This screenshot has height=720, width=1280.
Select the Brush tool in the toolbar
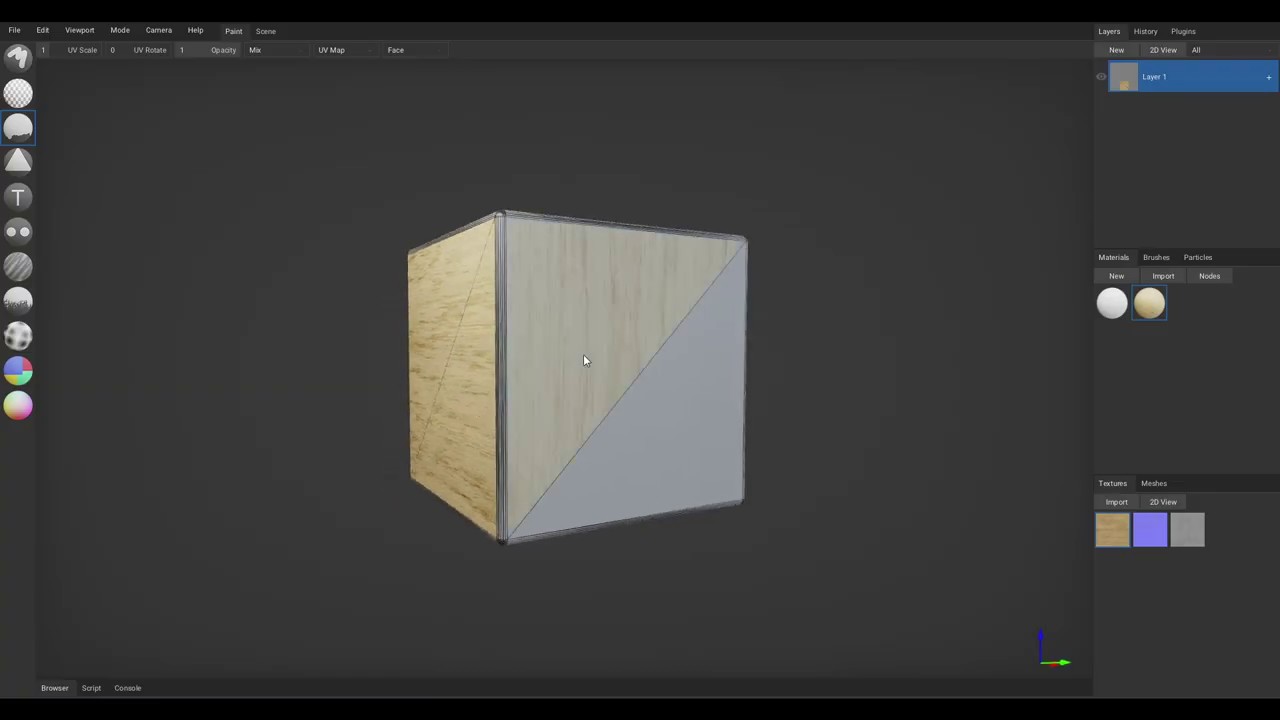[x=18, y=59]
